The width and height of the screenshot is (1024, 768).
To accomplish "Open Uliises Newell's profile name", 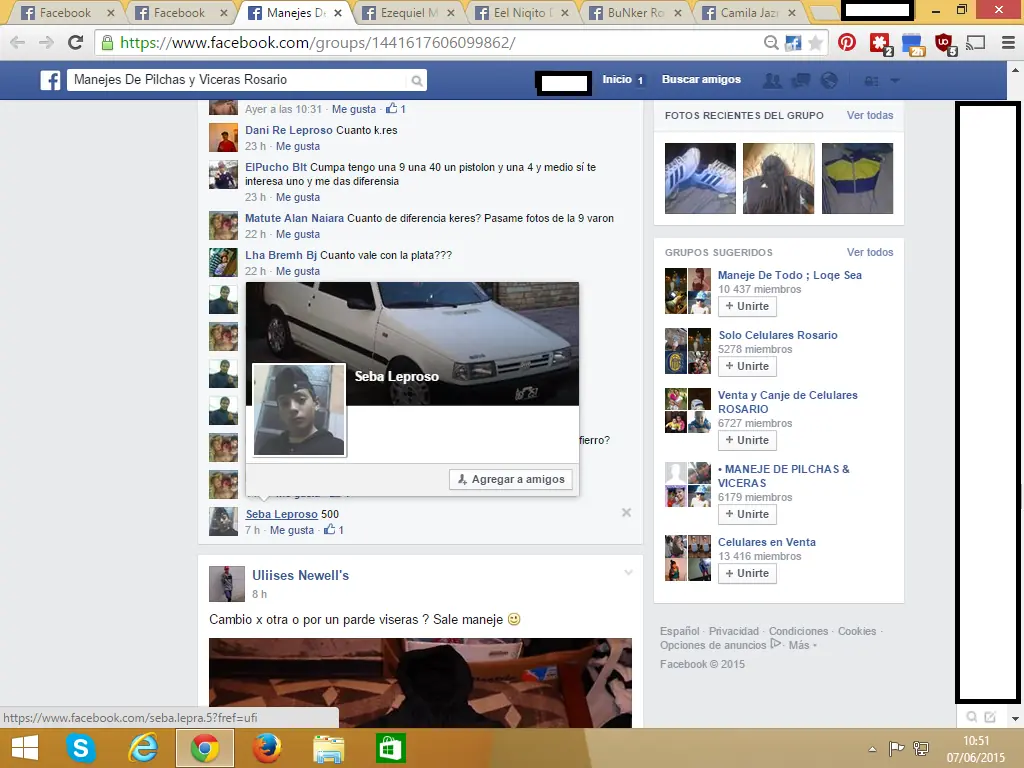I will [x=300, y=575].
